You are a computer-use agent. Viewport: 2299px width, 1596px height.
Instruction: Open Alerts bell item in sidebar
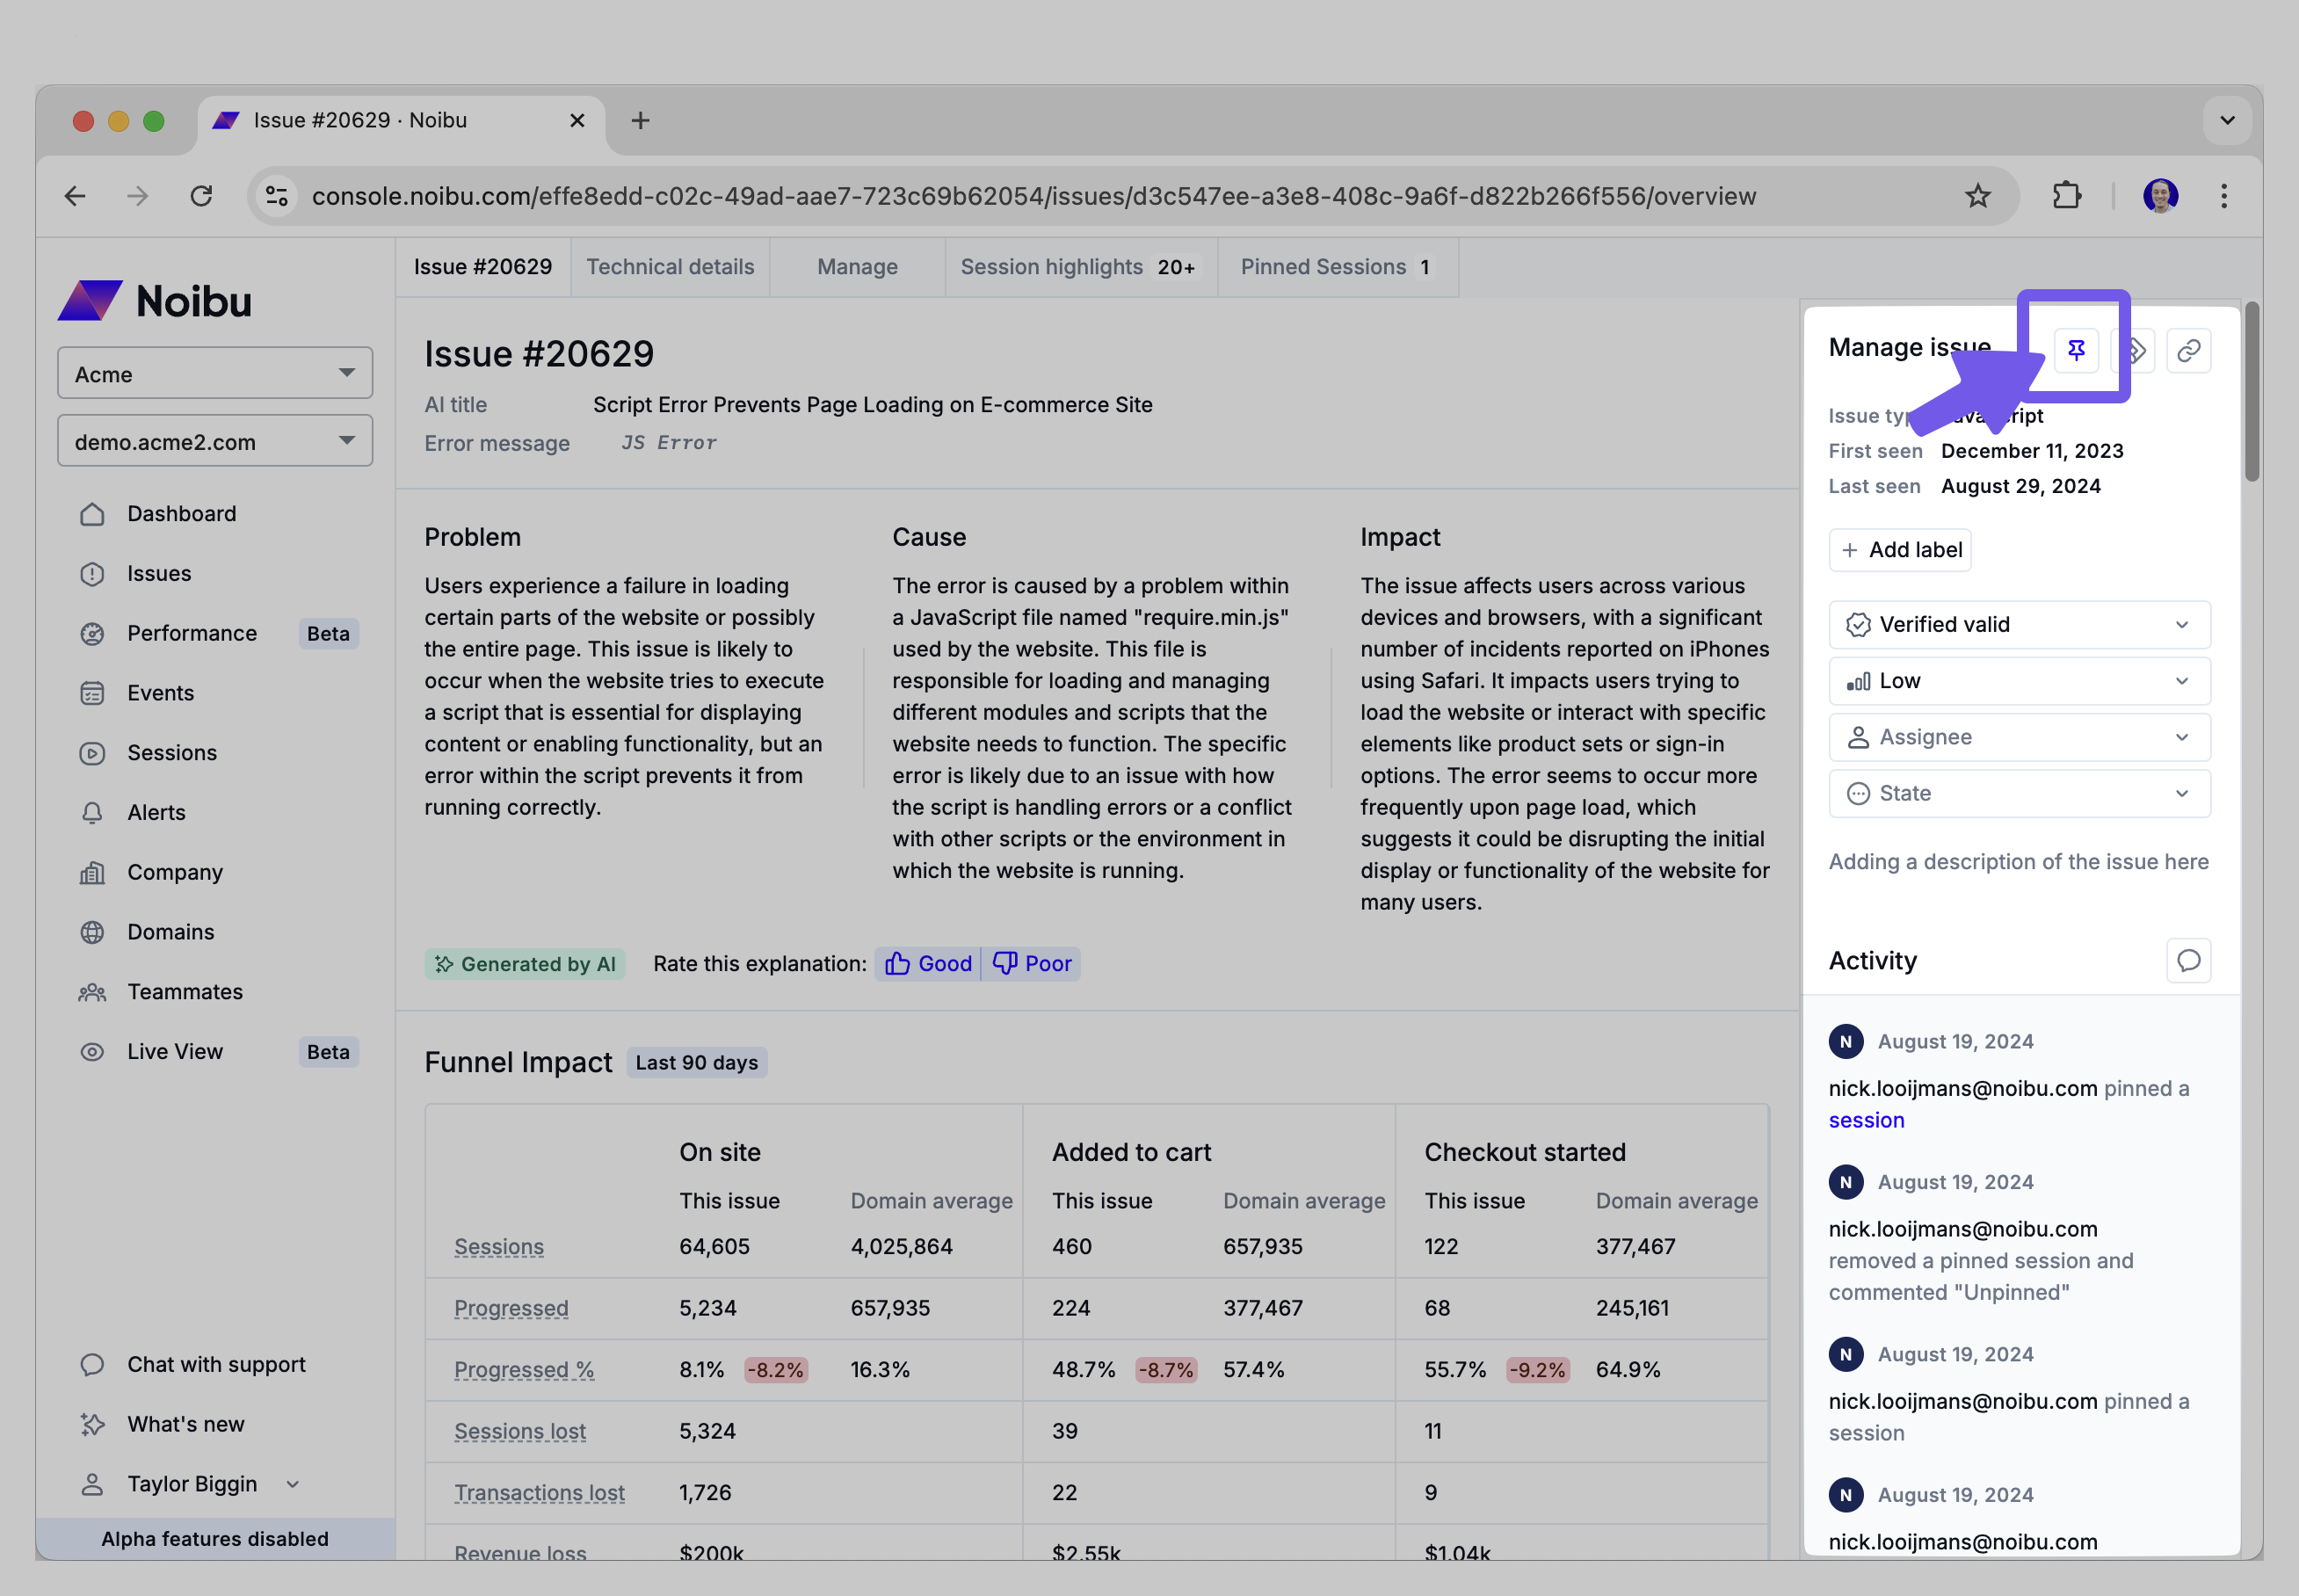point(156,812)
